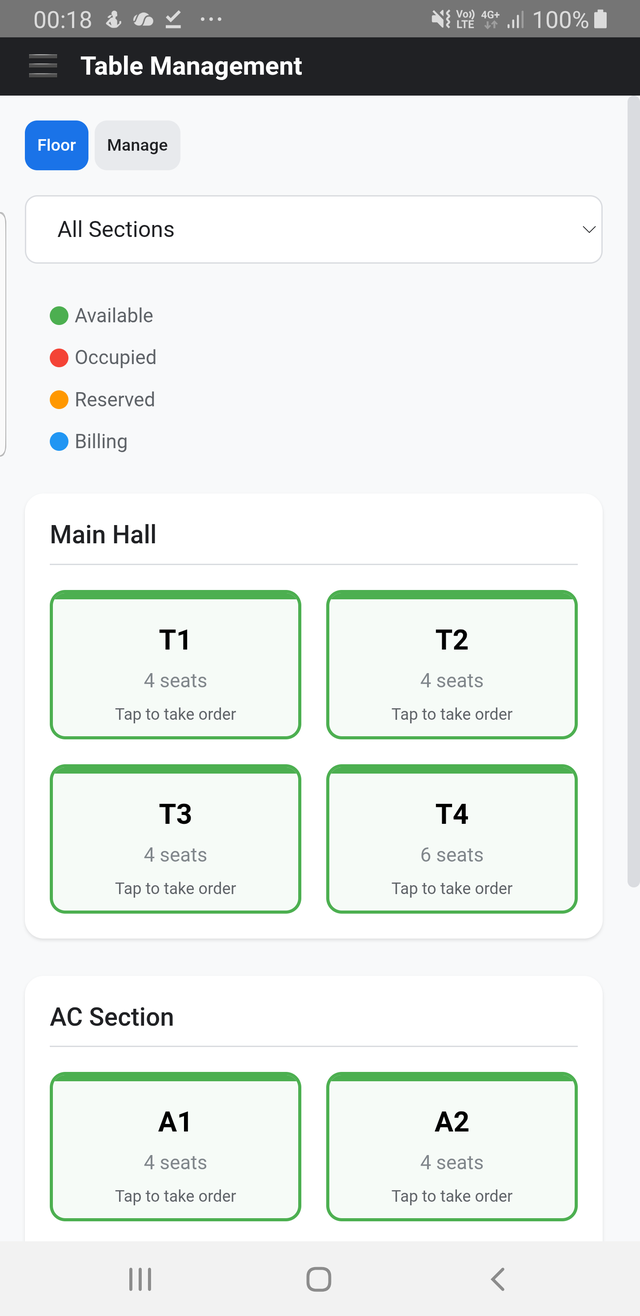Tap the three-dots notification overflow icon
This screenshot has height=1316, width=640.
211,19
